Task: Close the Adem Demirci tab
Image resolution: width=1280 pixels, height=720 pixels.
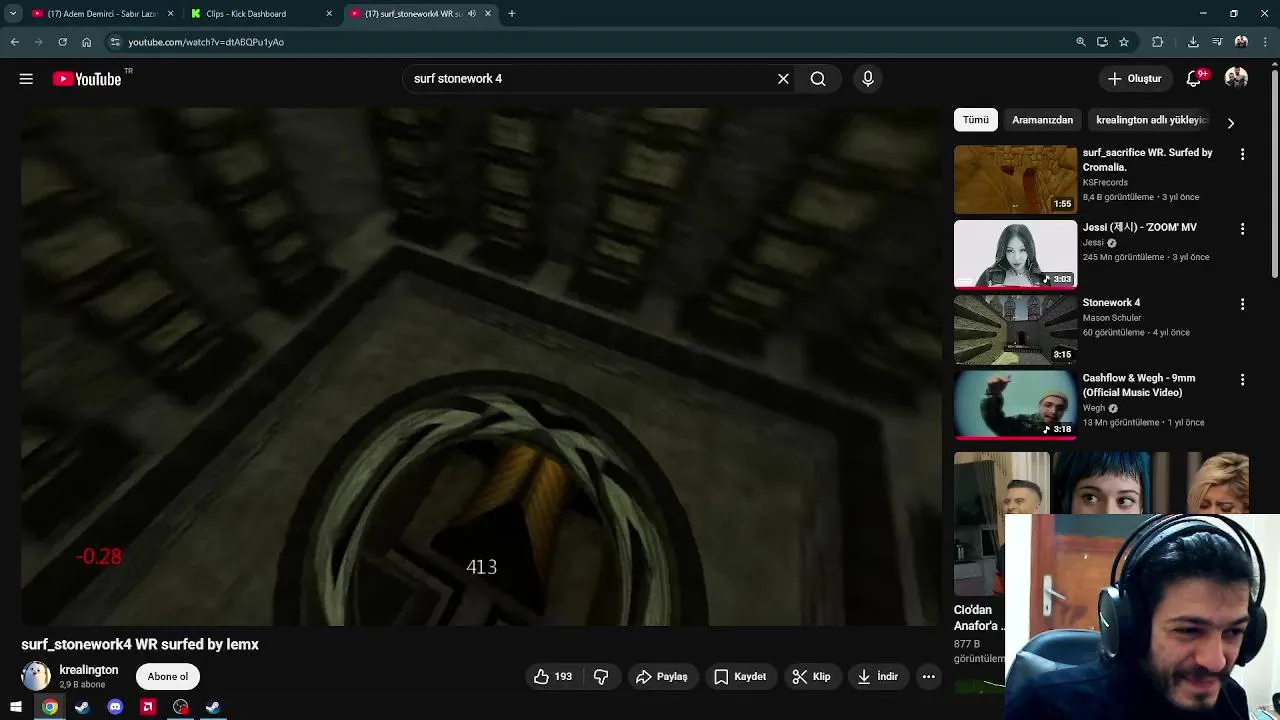Action: pyautogui.click(x=170, y=14)
